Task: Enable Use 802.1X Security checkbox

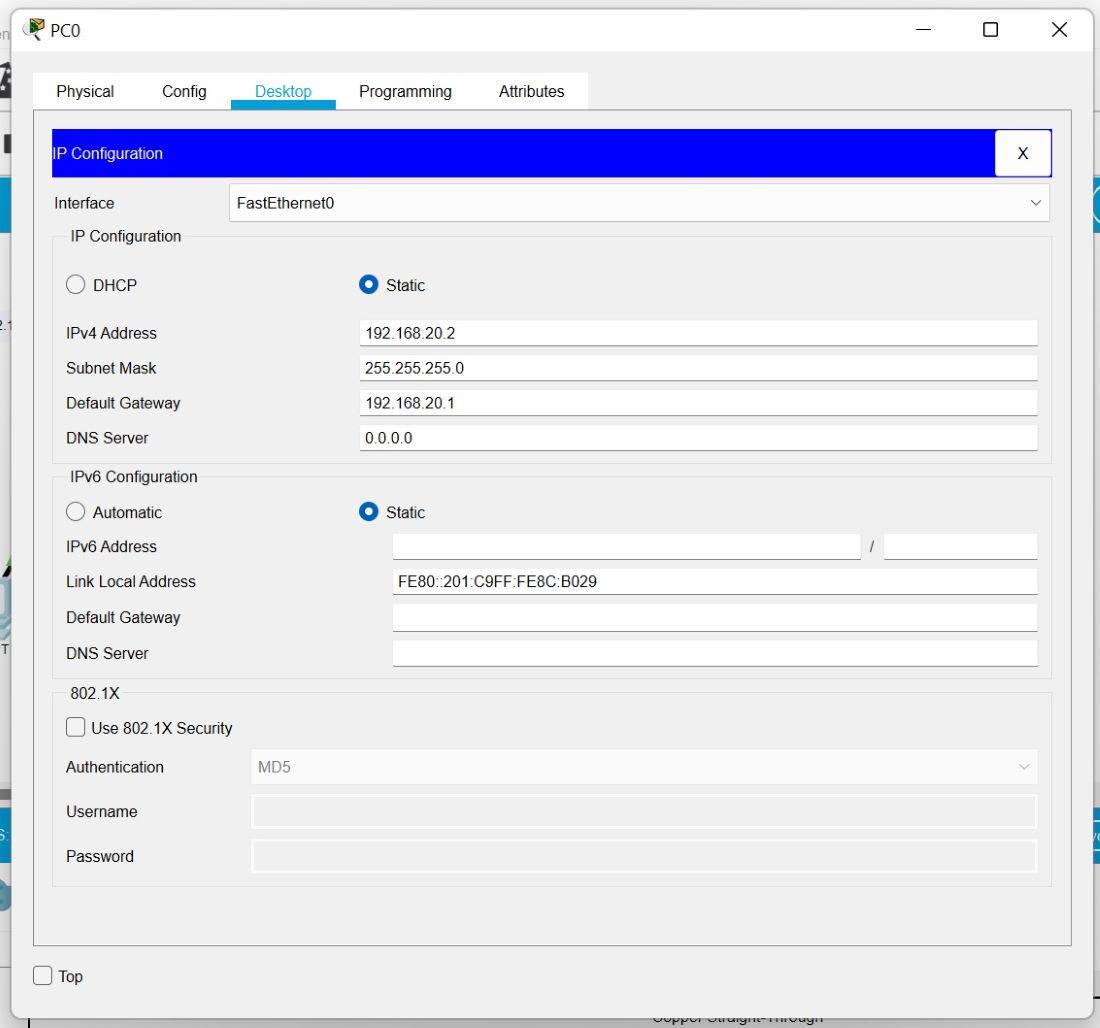Action: [76, 728]
